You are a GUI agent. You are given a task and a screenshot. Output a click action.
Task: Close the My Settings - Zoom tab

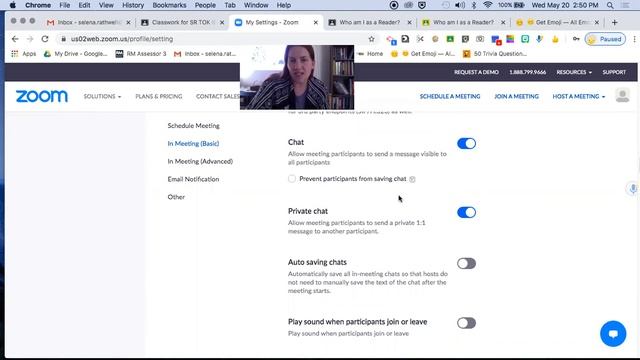click(x=316, y=22)
